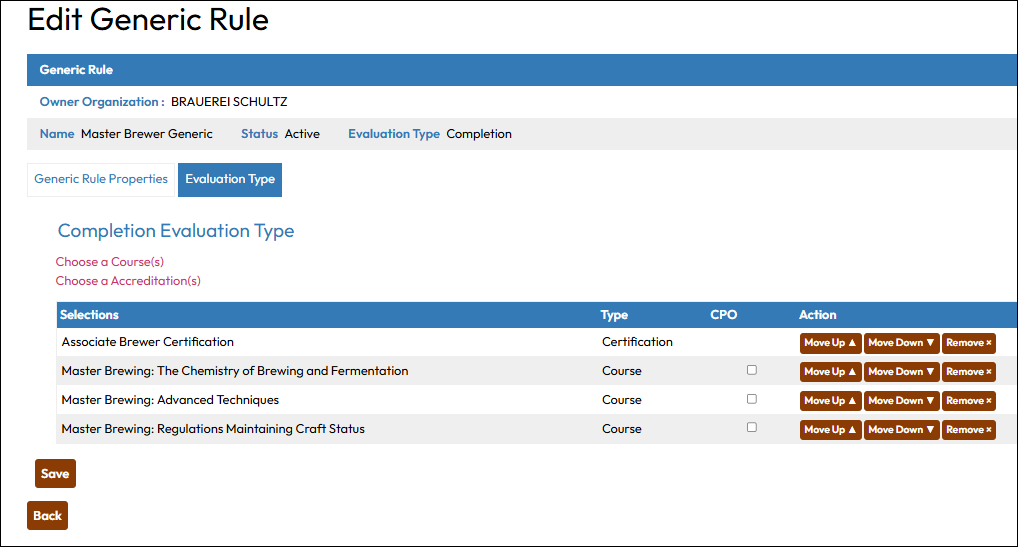
Task: Check CPO for Chemistry of Brewing course
Action: pos(752,370)
